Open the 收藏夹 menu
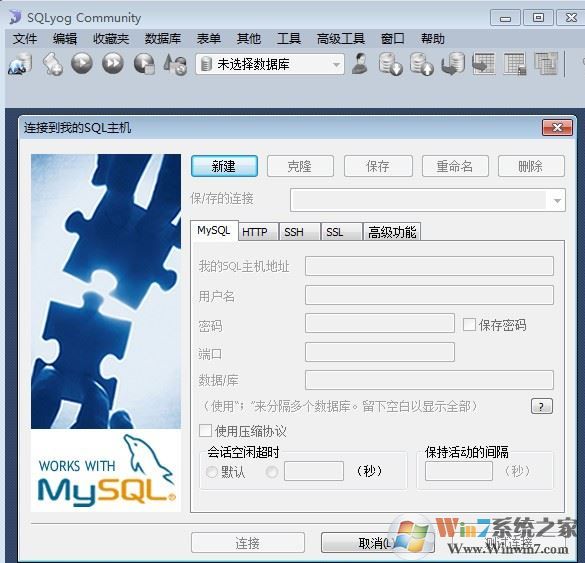 (111, 39)
